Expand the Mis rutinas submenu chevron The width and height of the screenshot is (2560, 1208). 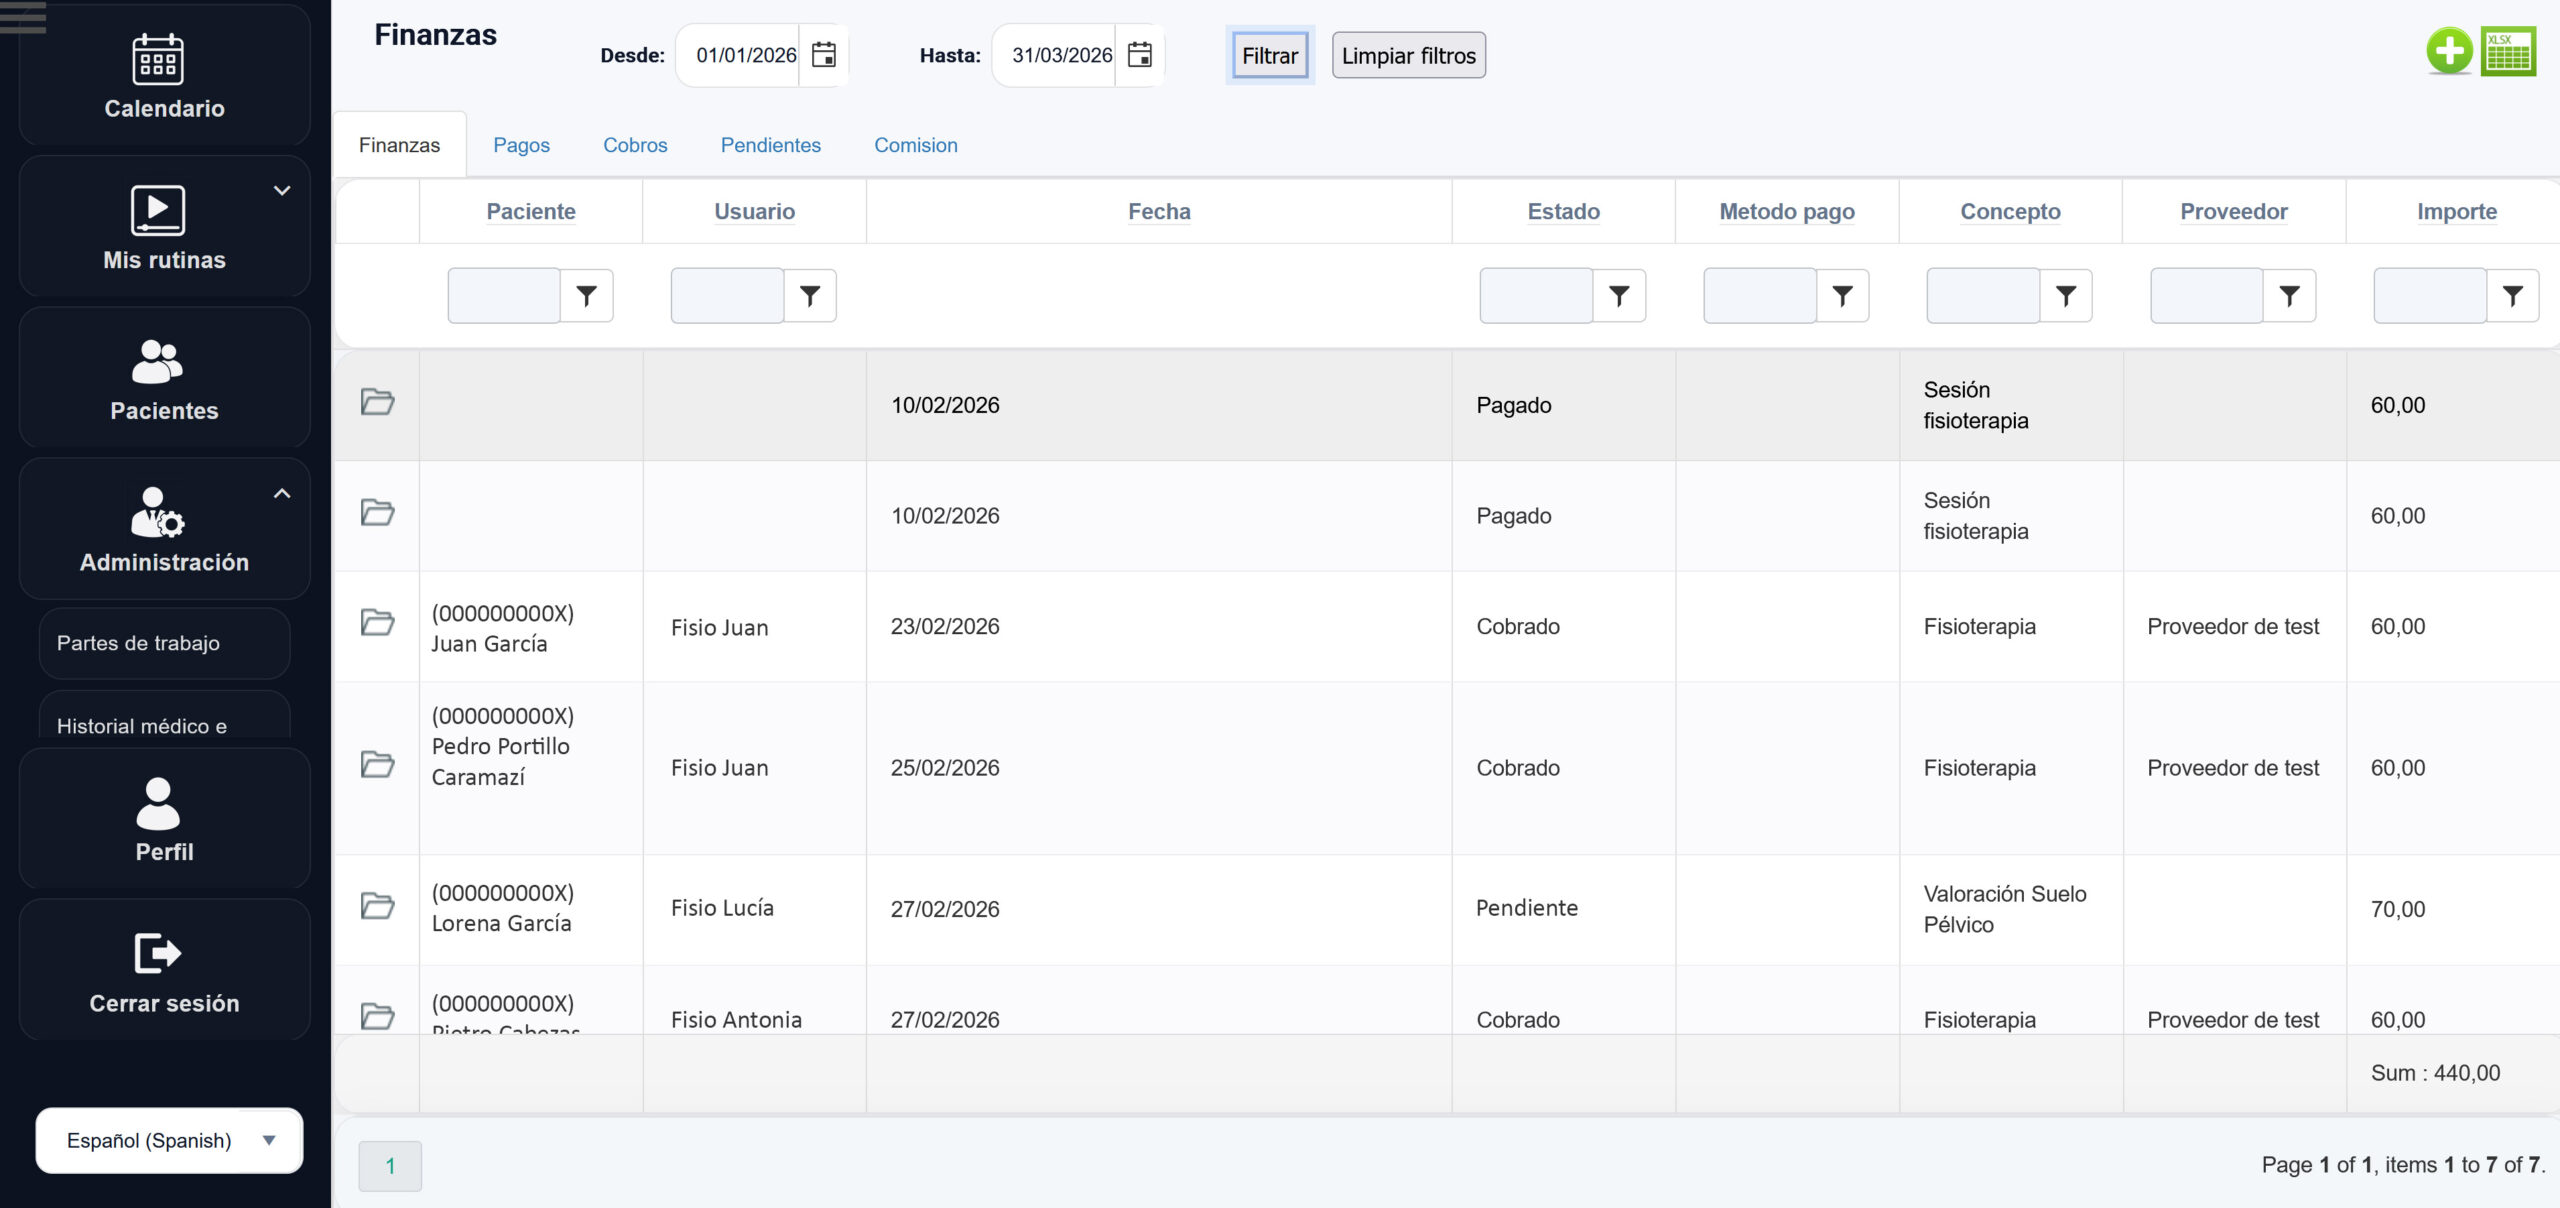coord(282,191)
